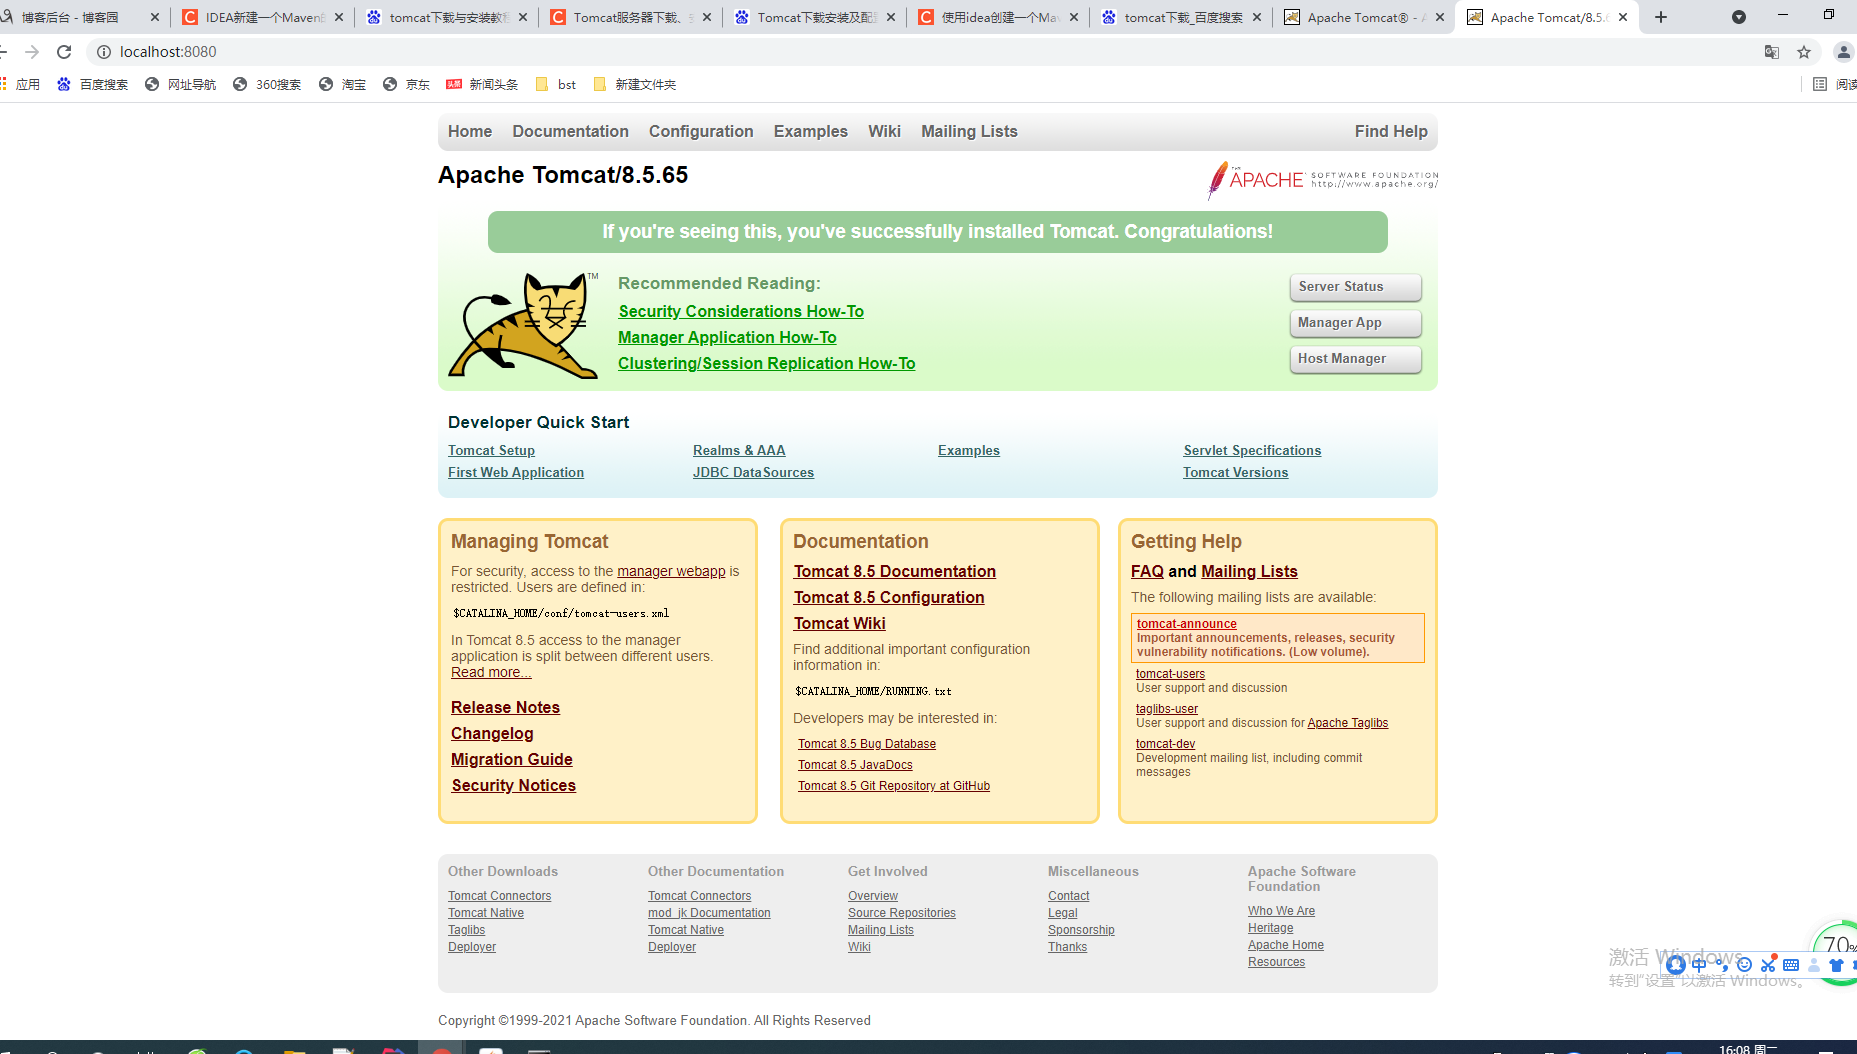Switch to the Apache Tomcat® tab
This screenshot has width=1857, height=1054.
pyautogui.click(x=1366, y=17)
